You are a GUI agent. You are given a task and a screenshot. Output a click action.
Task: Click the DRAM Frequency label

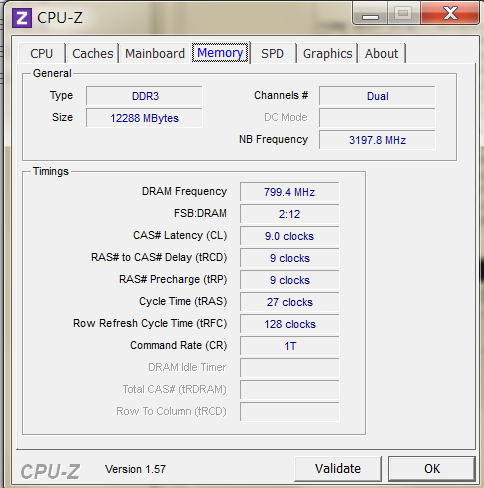point(184,191)
